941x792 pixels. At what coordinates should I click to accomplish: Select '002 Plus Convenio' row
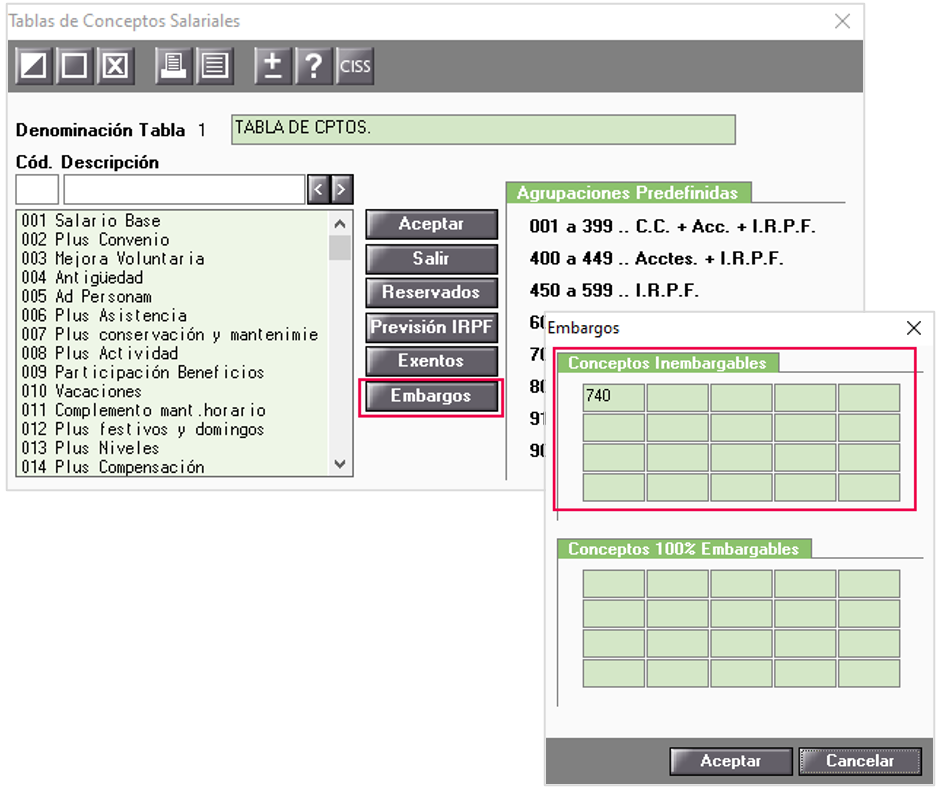click(x=172, y=240)
